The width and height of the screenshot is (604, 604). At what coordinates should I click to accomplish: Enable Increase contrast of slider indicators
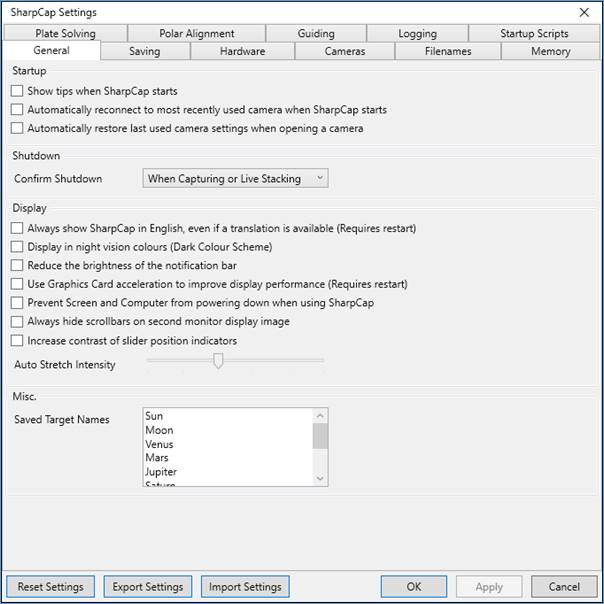[17, 341]
